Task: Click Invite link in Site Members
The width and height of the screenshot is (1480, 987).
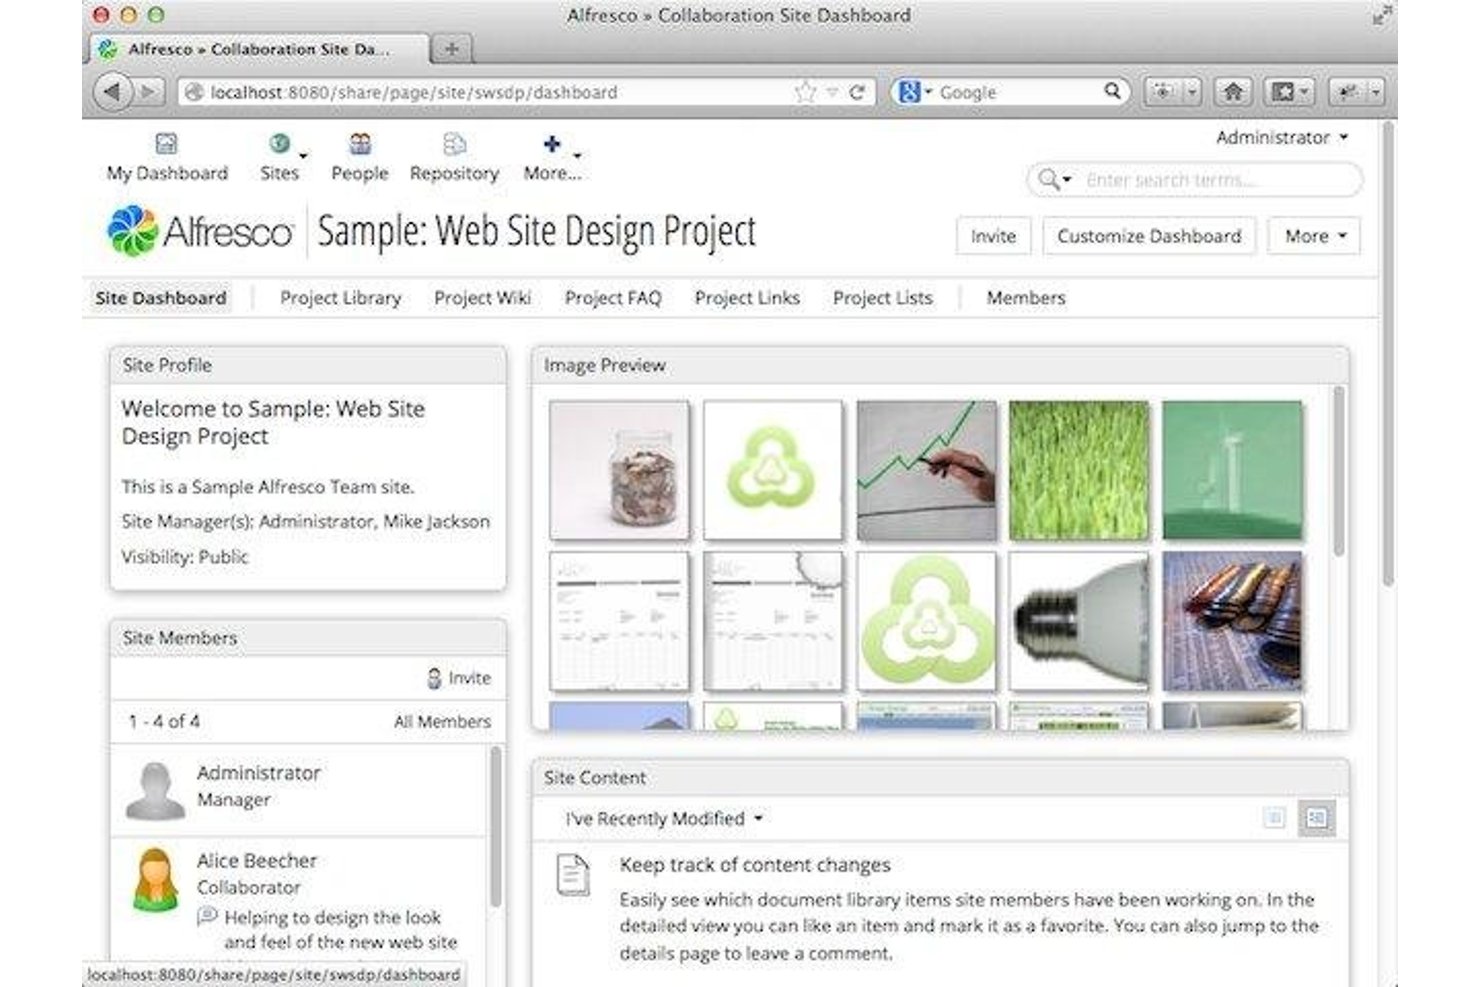Action: pyautogui.click(x=469, y=678)
